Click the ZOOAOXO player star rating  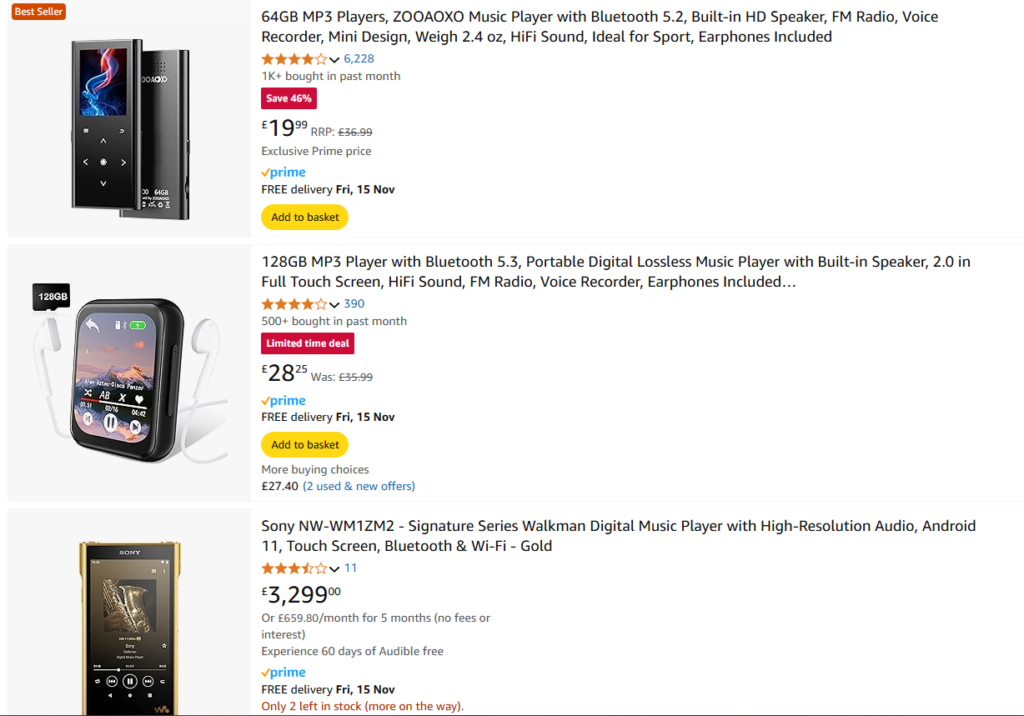tap(293, 59)
